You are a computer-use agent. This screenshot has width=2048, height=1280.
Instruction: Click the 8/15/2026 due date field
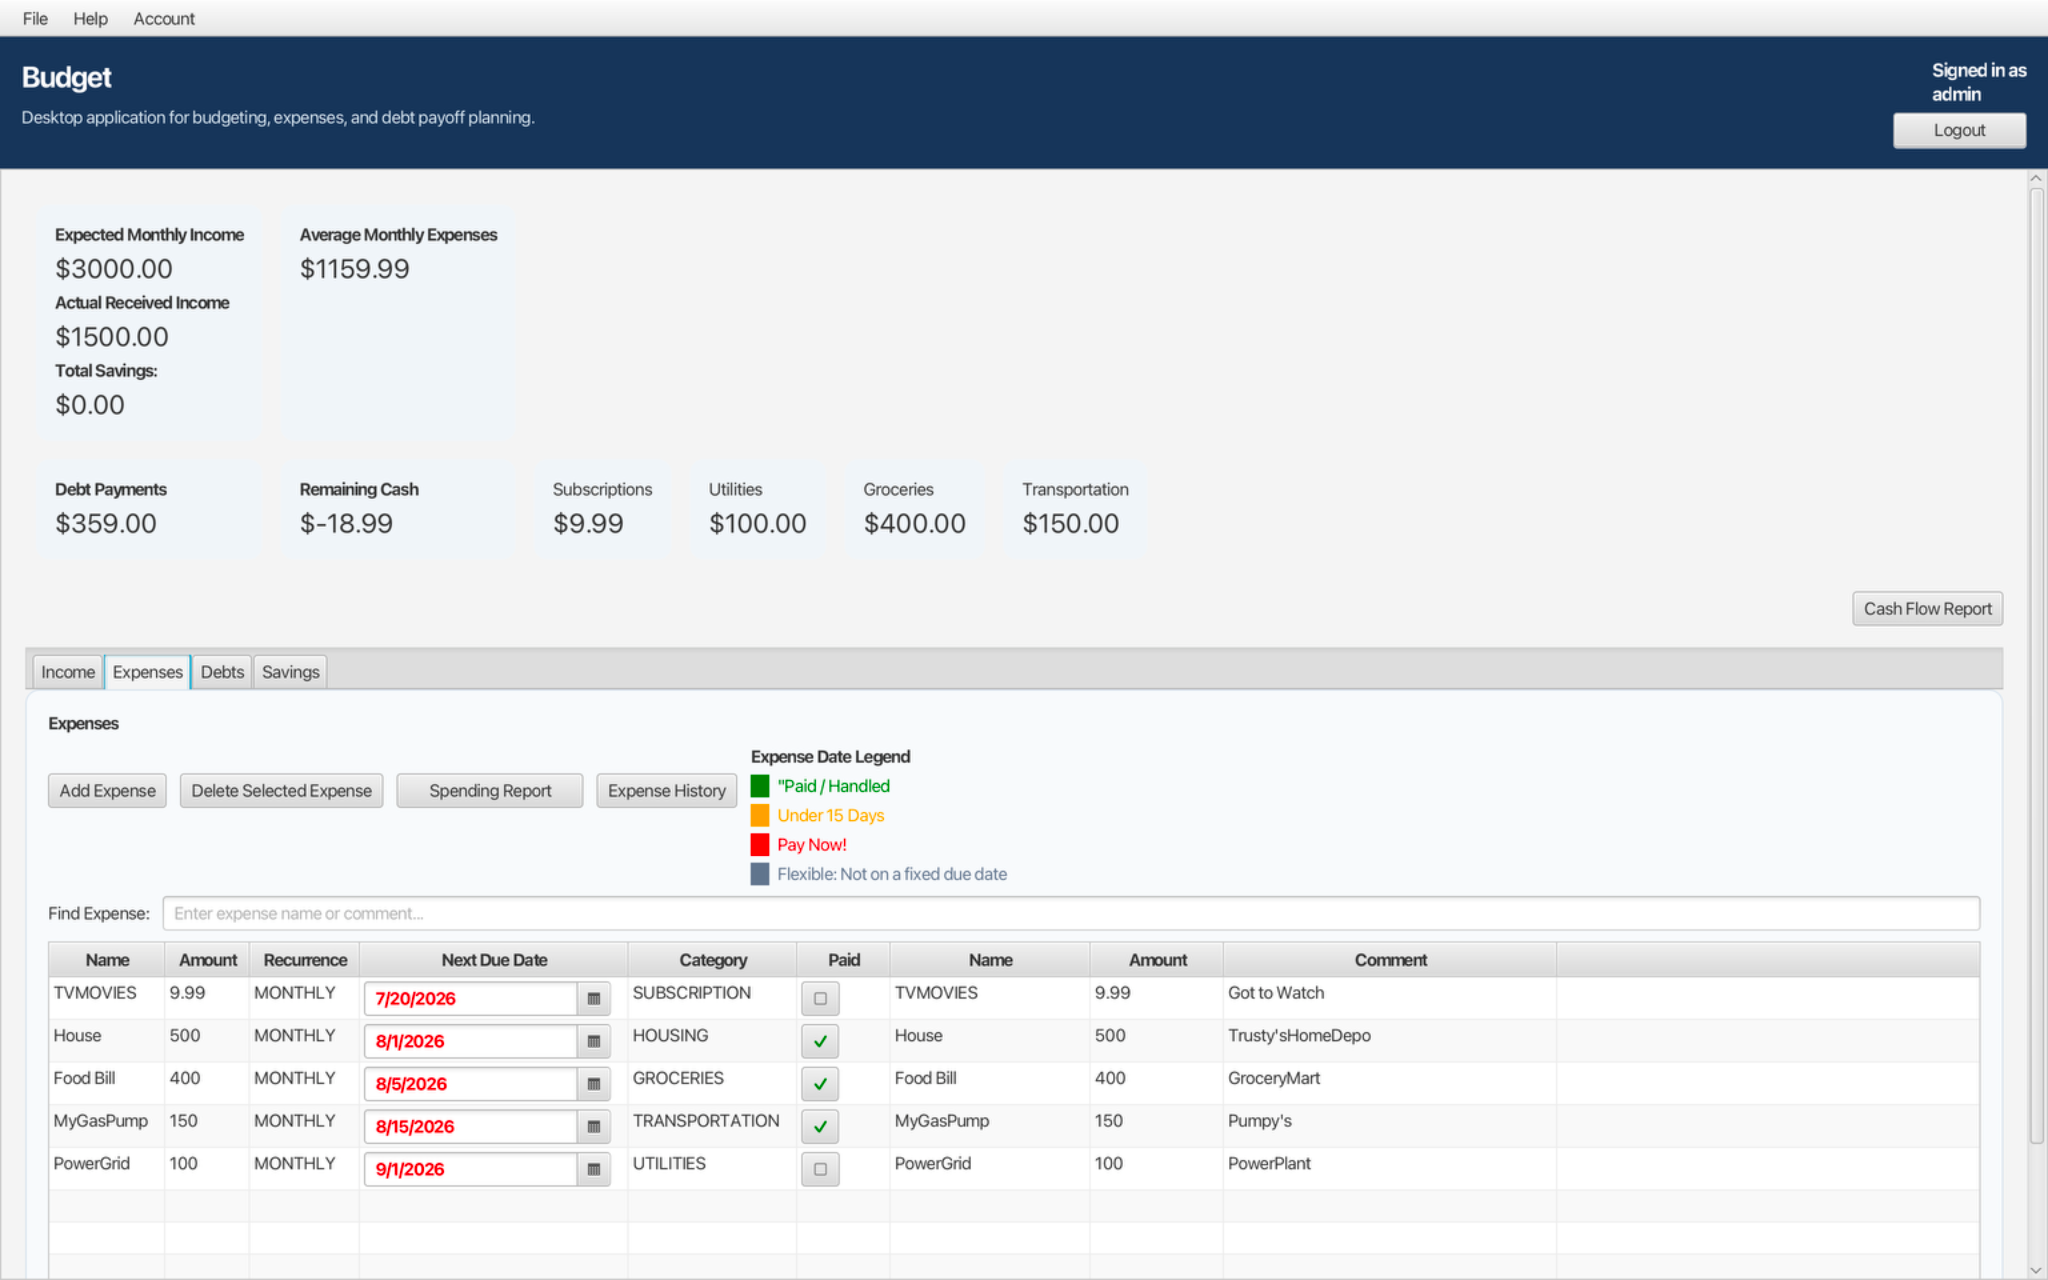(471, 1126)
